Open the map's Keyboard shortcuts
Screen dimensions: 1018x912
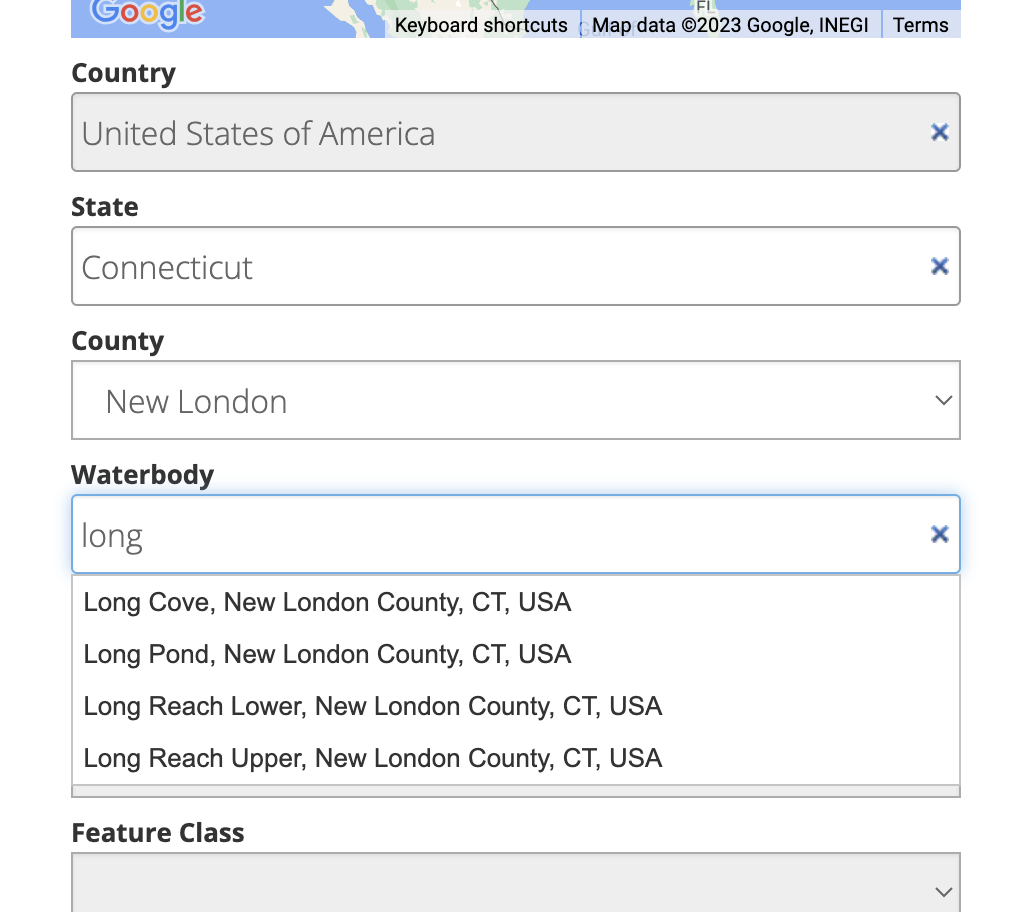pos(481,25)
